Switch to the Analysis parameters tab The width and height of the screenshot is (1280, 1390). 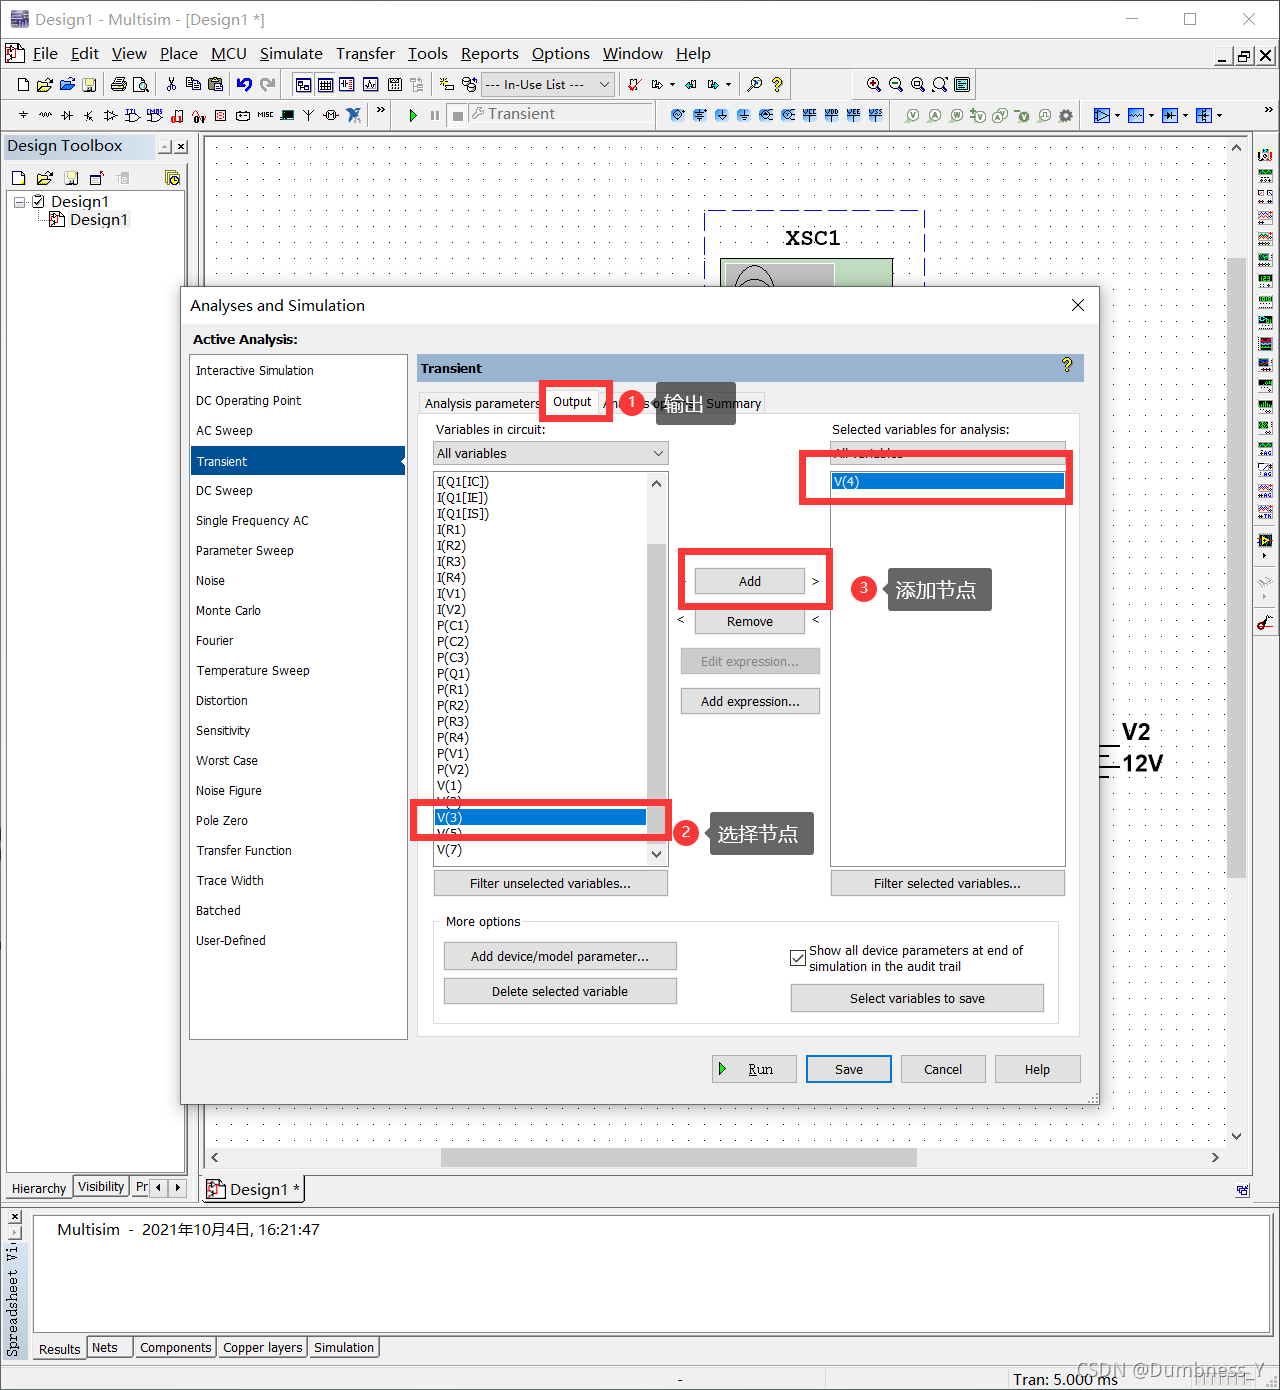482,403
